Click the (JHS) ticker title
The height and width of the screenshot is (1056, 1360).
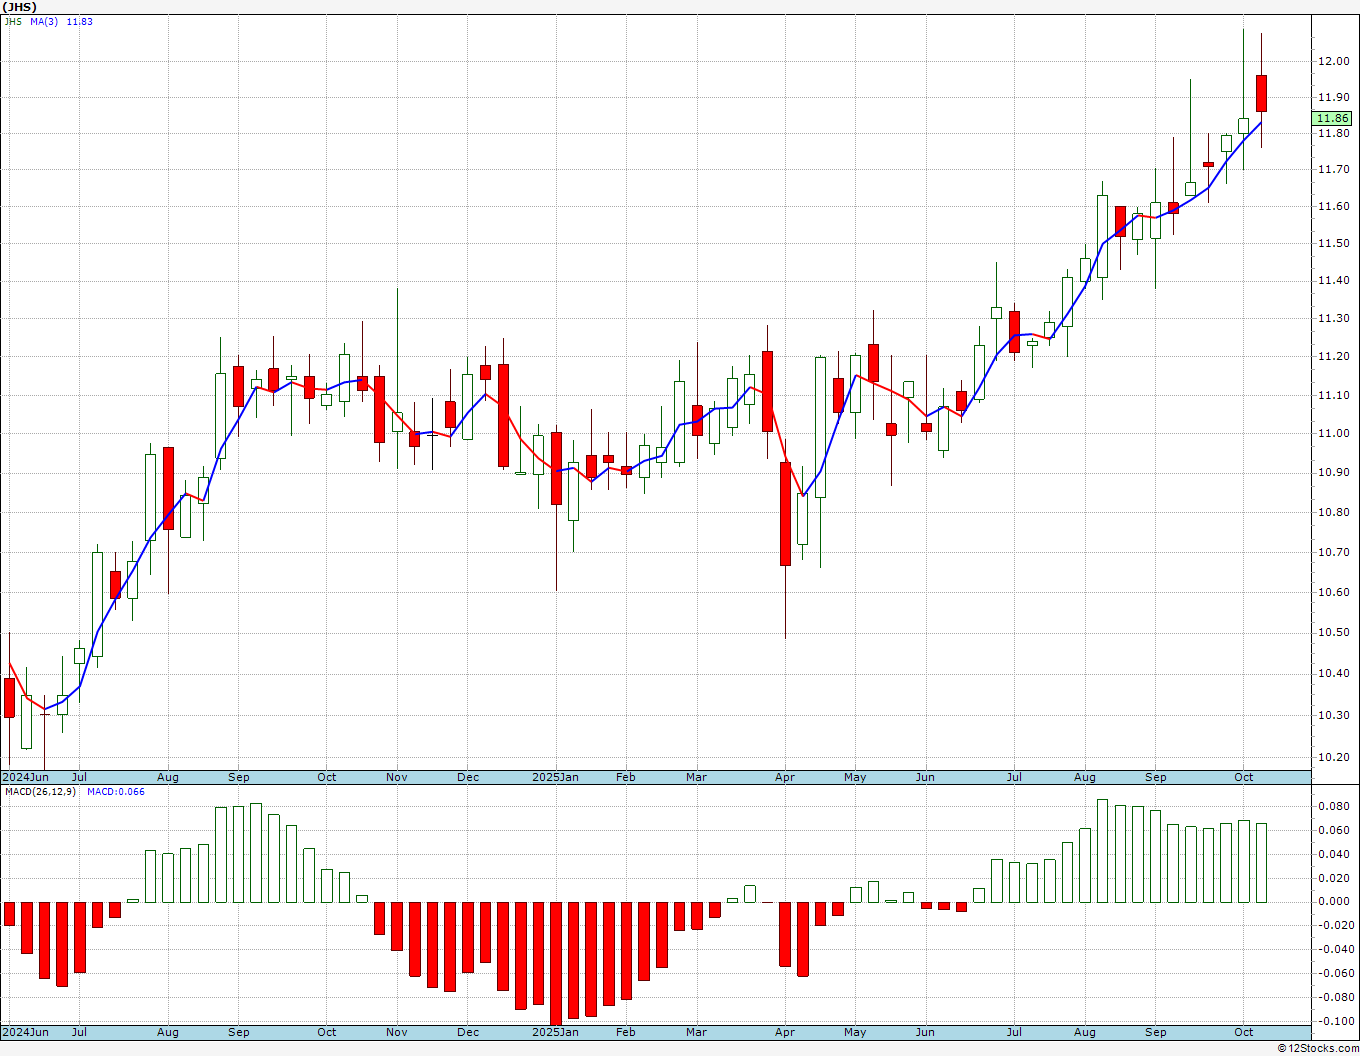pos(20,7)
